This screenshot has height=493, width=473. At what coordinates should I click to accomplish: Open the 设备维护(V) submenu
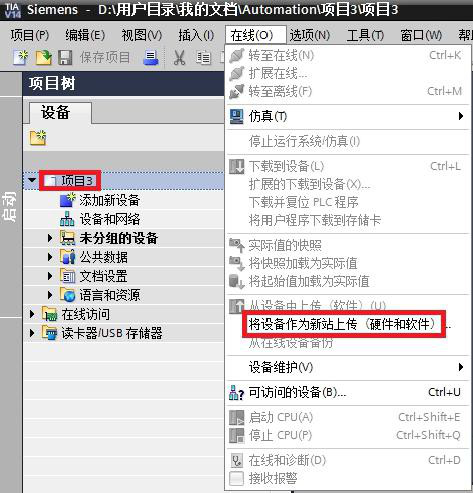[x=348, y=367]
